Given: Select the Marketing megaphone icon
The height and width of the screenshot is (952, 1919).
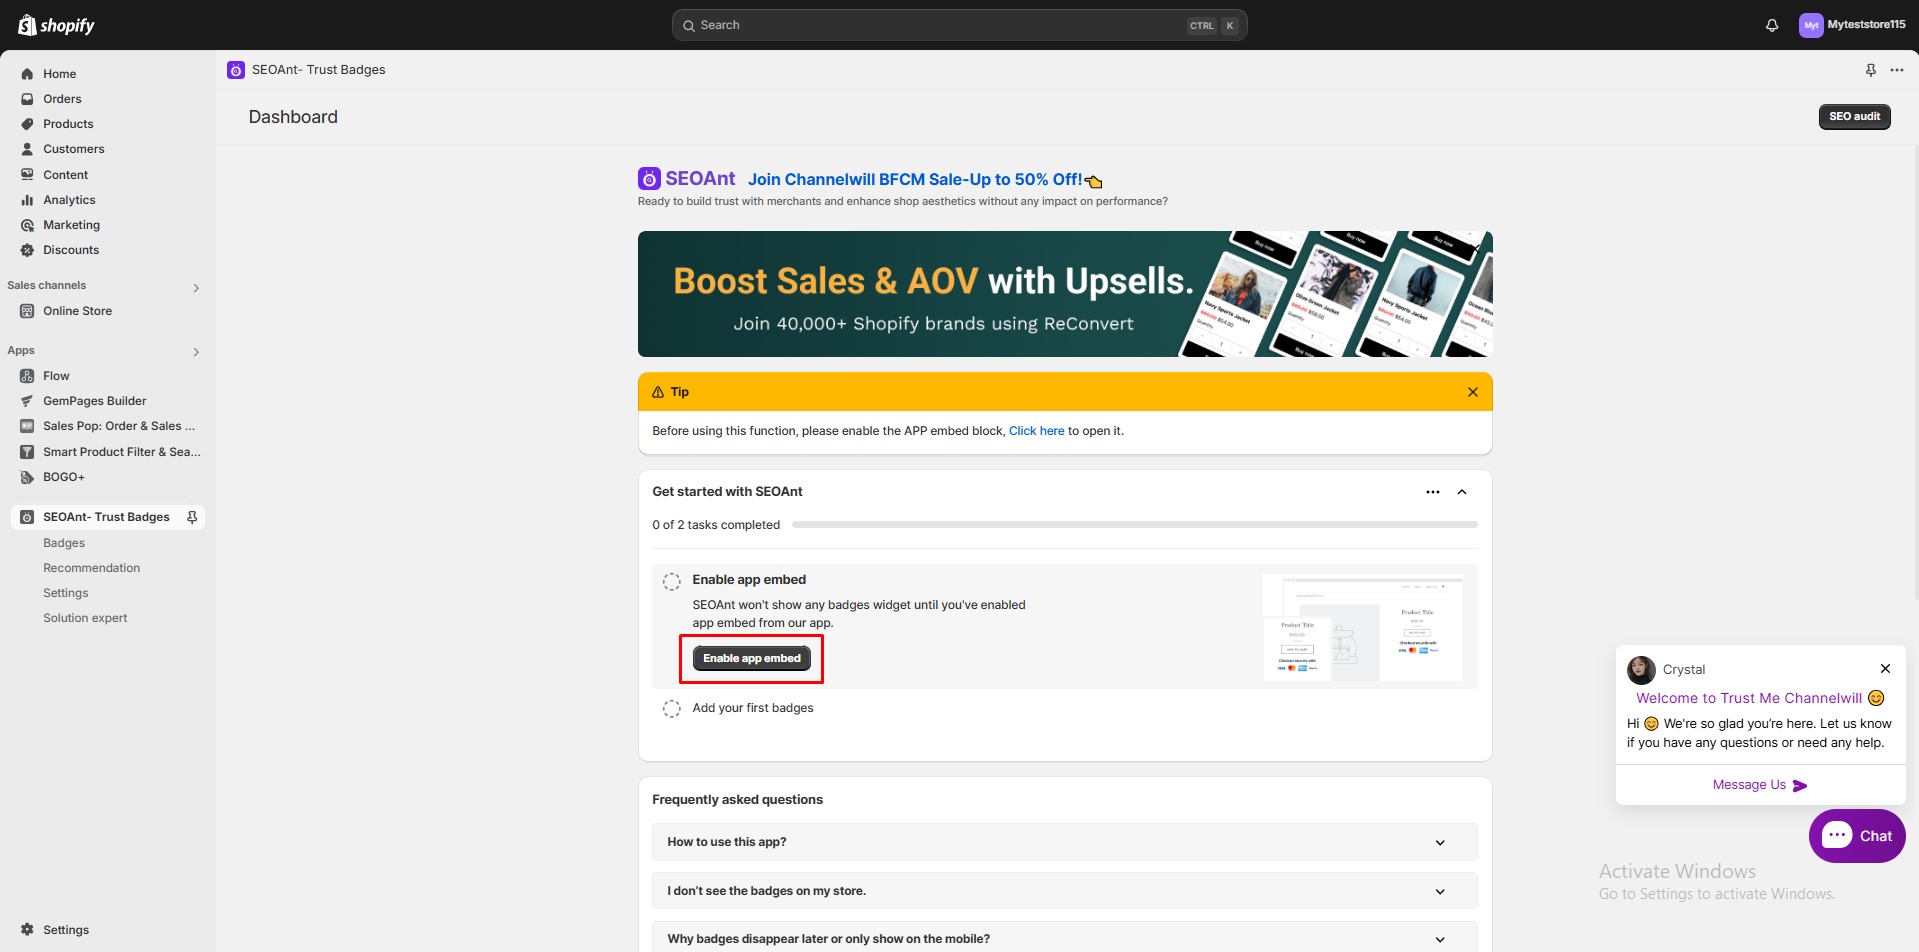Looking at the screenshot, I should [x=27, y=225].
